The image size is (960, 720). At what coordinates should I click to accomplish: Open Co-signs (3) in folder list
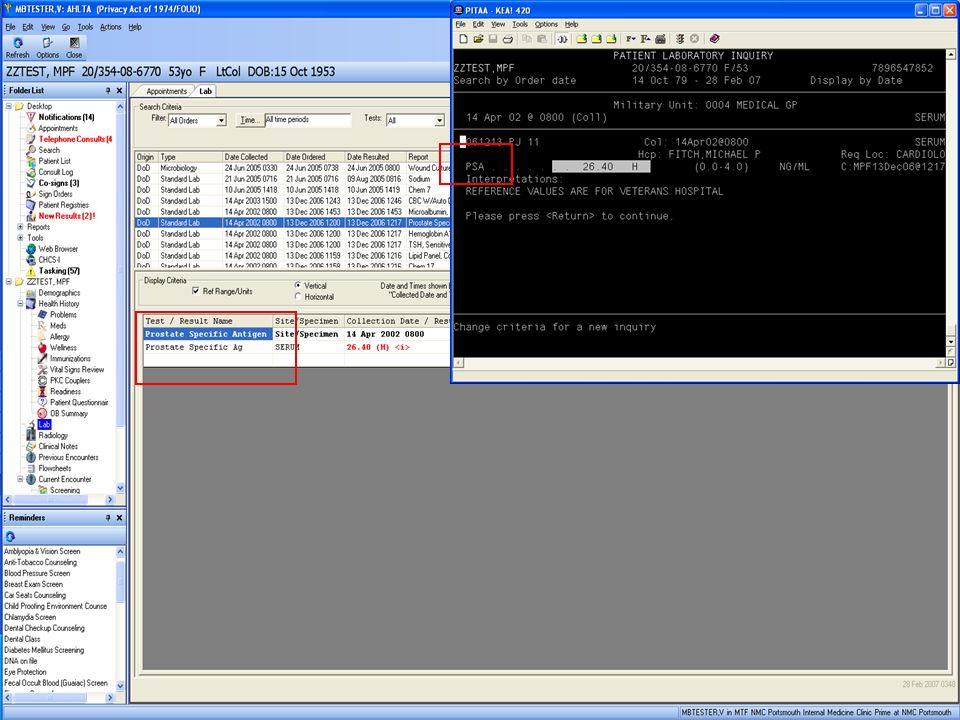(59, 183)
